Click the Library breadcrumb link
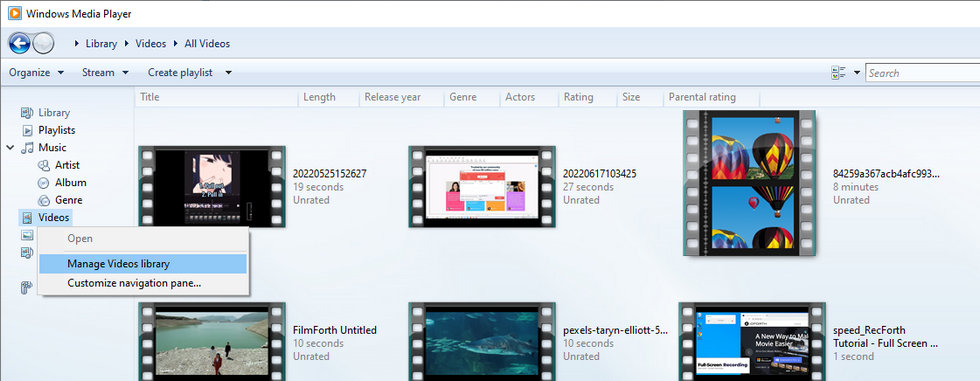The height and width of the screenshot is (381, 980). click(101, 44)
